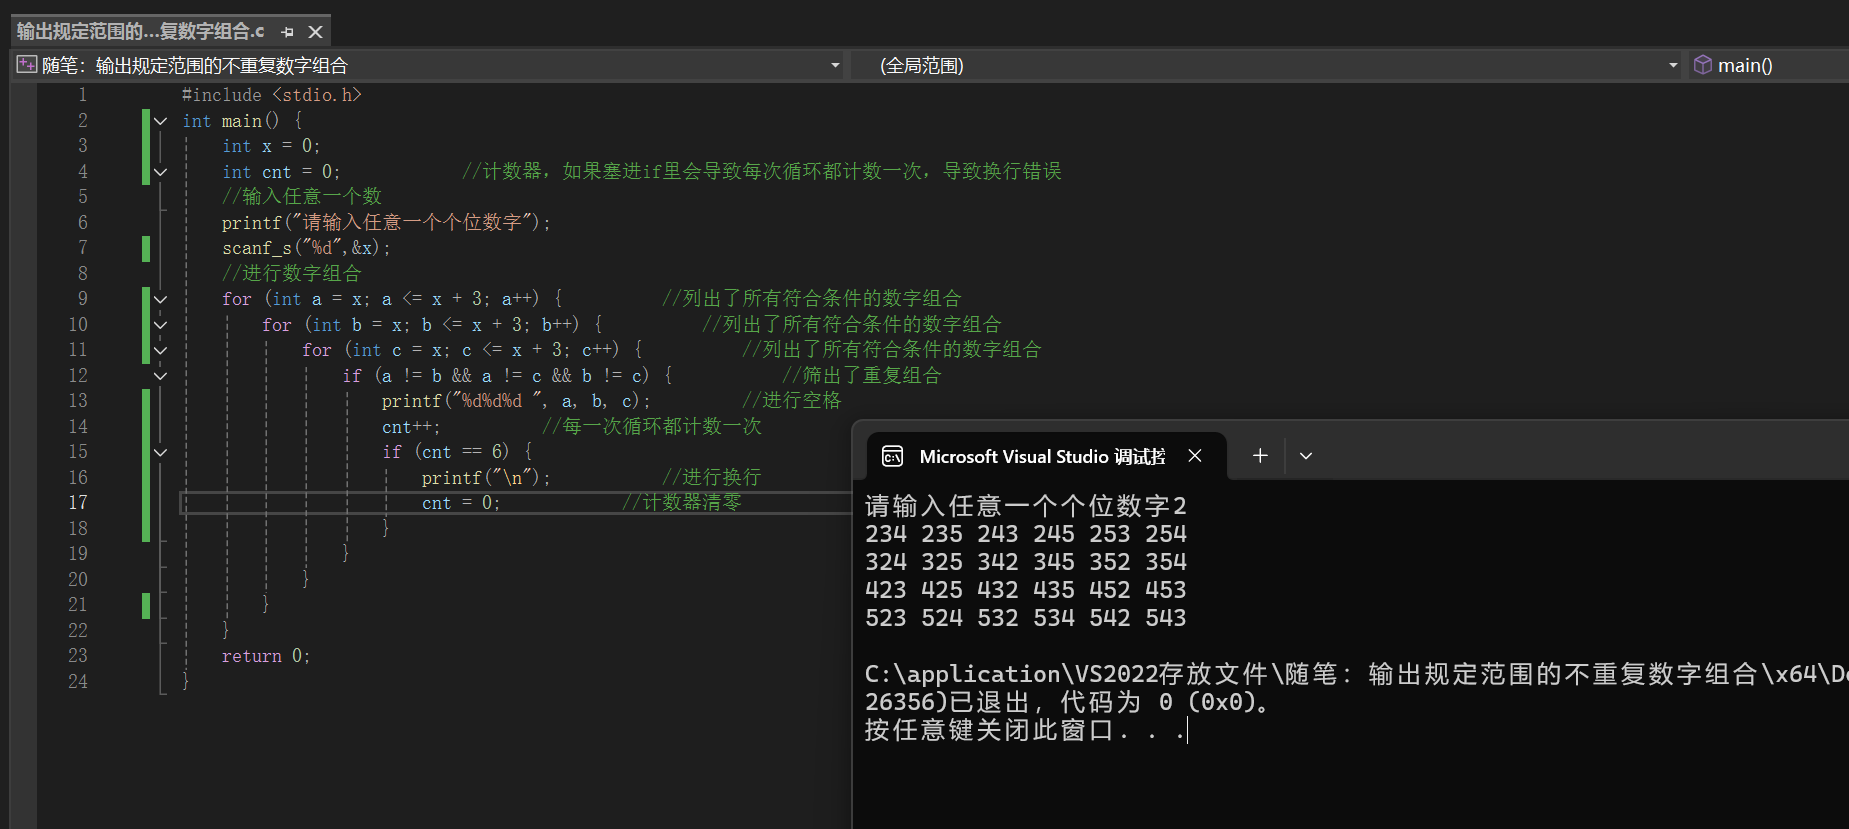Click the printf 请输入任意一个个位数字 statement
Viewport: 1849px width, 829px height.
(x=386, y=222)
